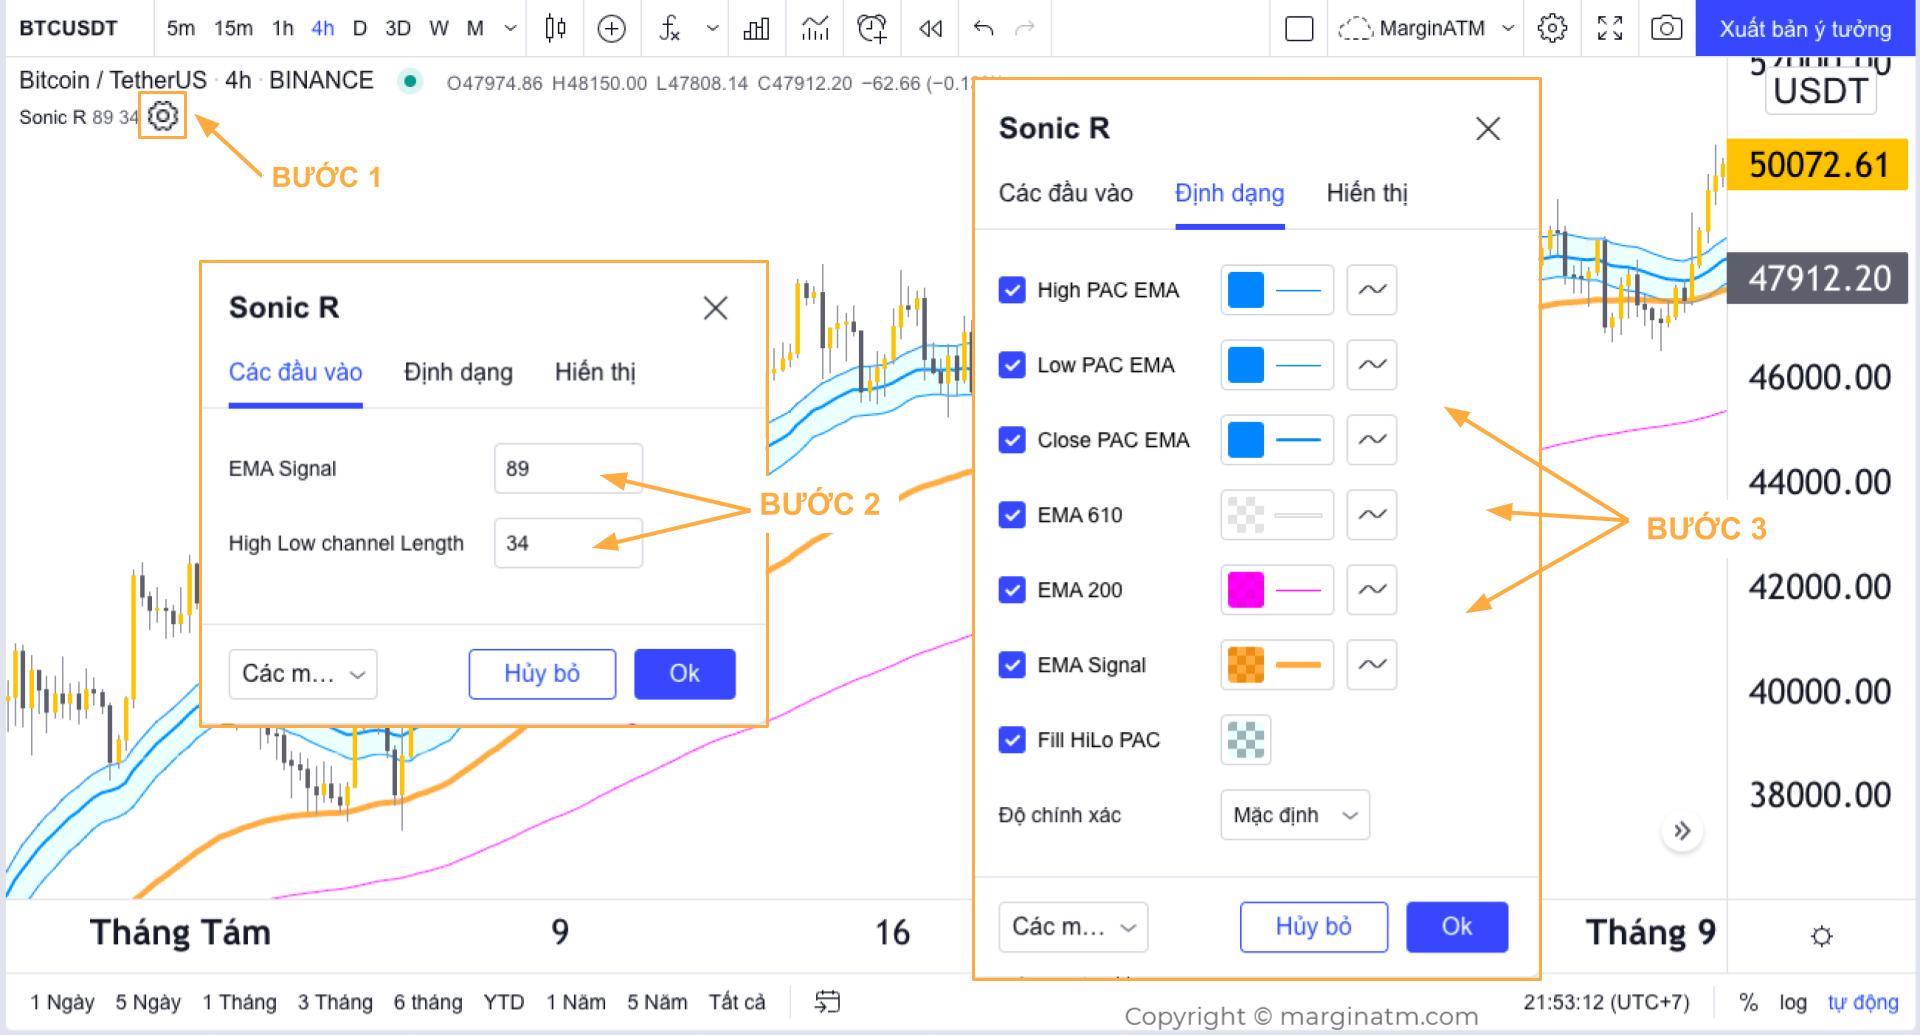Click the green market status dot

(410, 81)
